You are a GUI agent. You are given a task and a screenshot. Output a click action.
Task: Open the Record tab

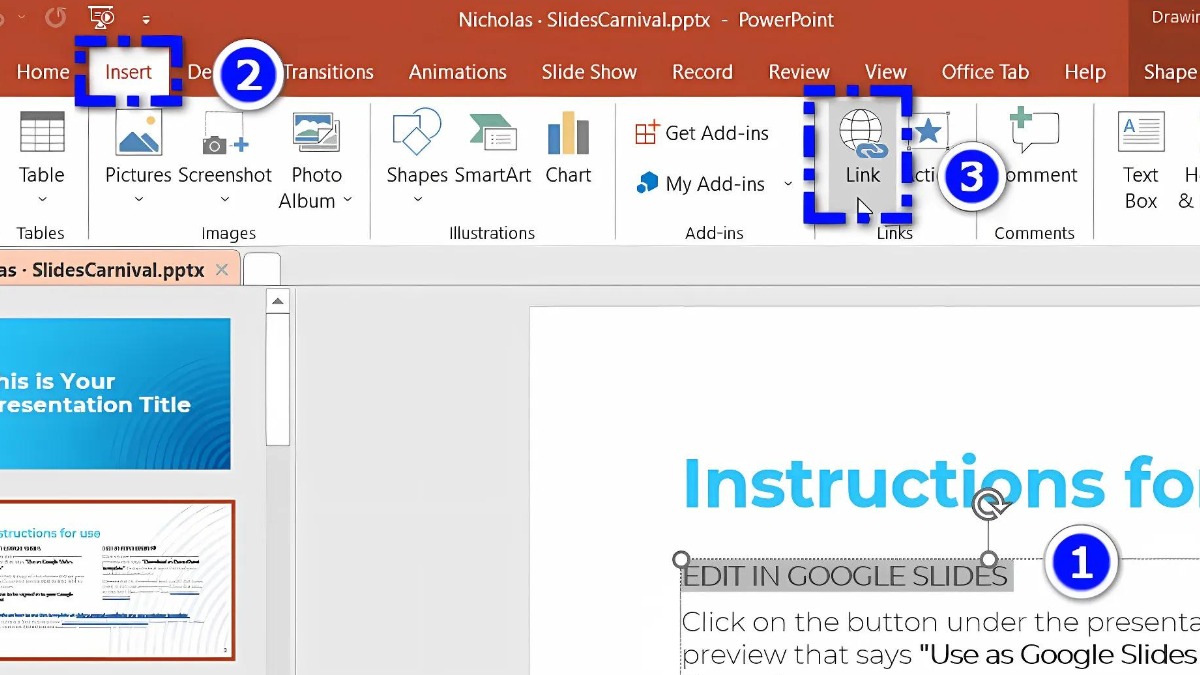pyautogui.click(x=702, y=72)
